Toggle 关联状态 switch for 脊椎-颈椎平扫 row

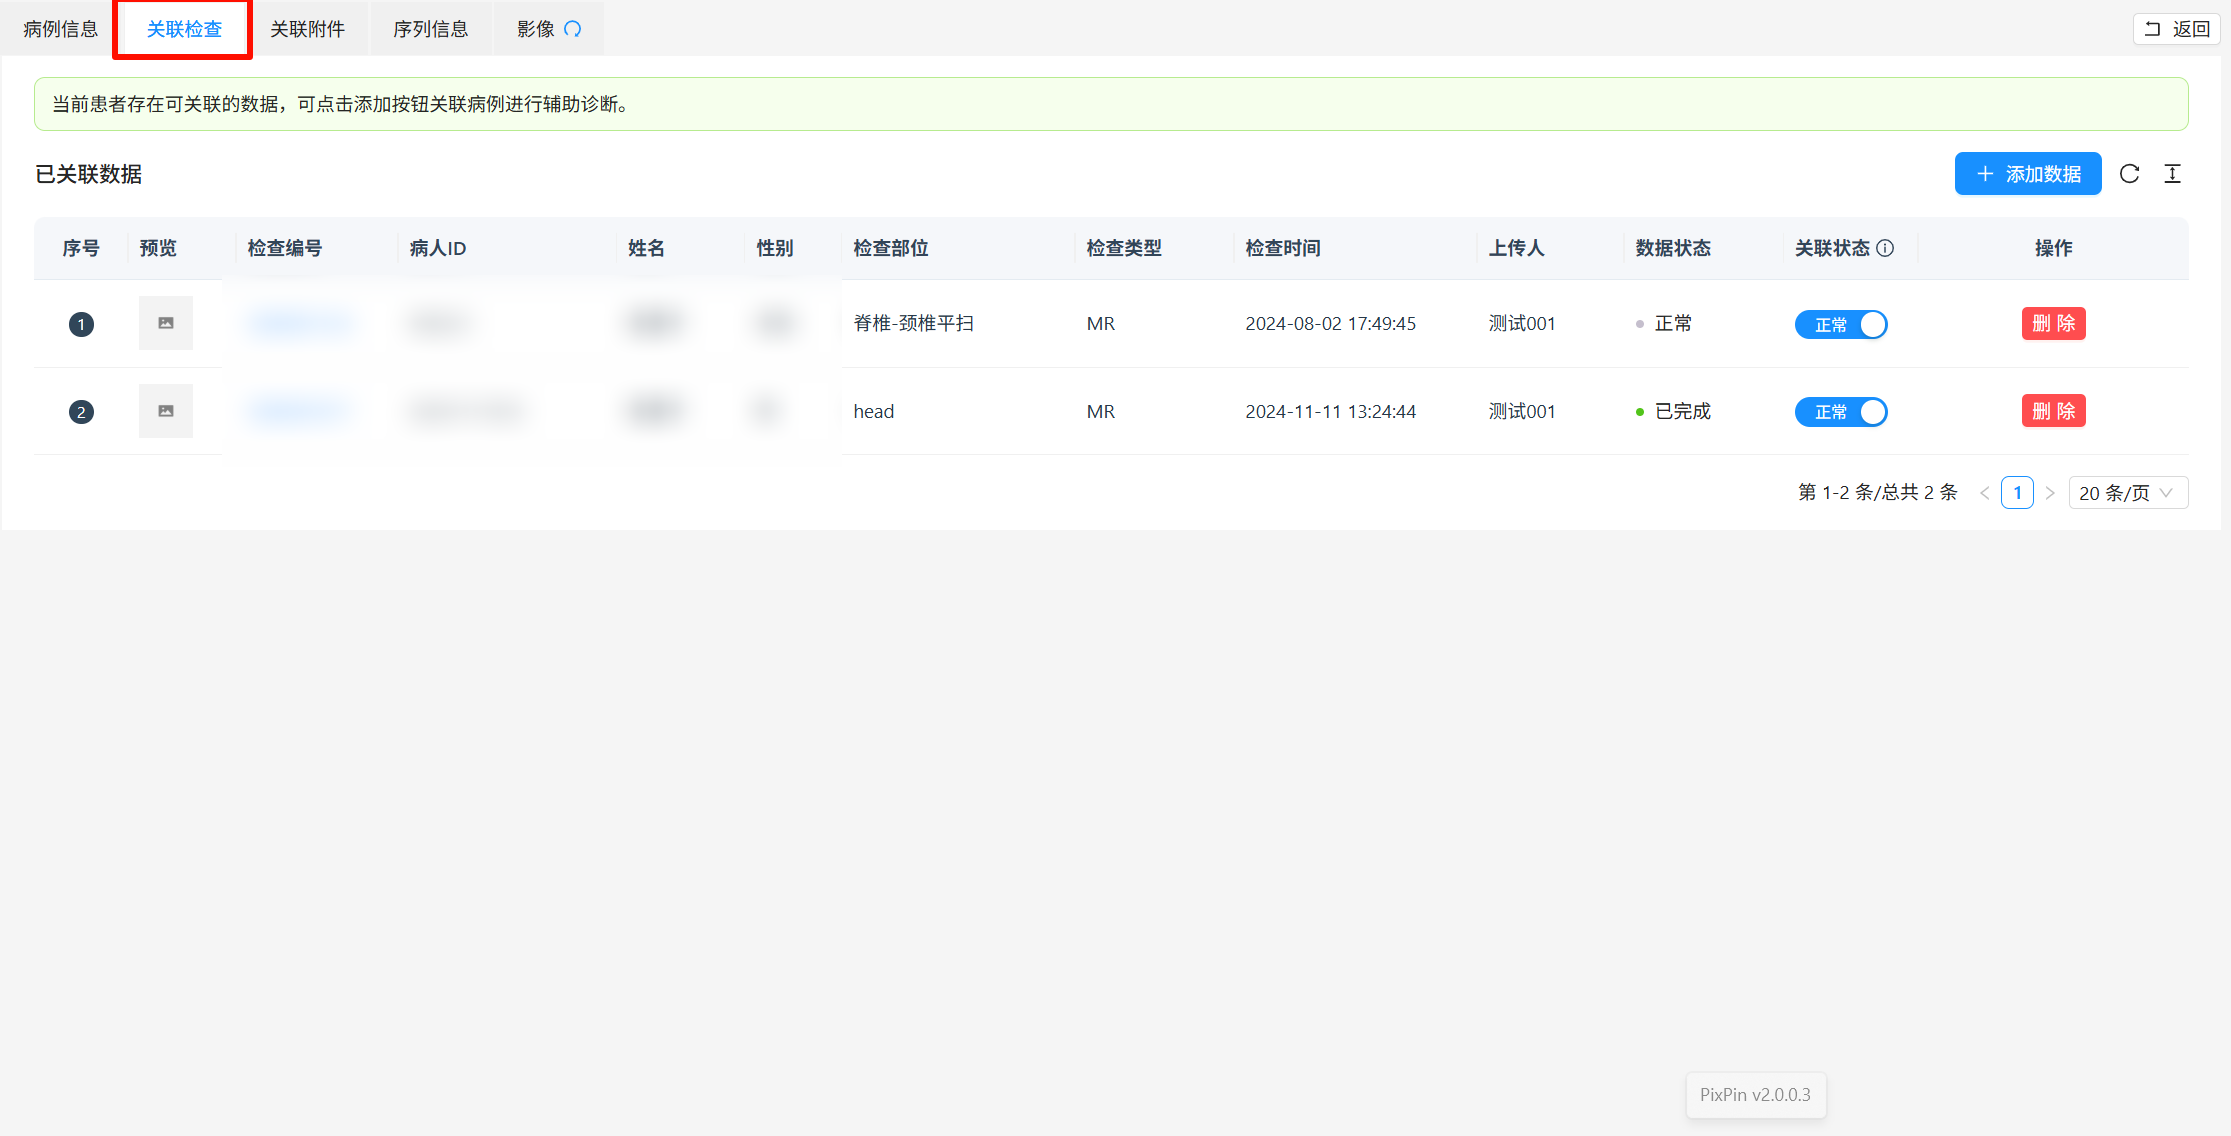[x=1840, y=324]
